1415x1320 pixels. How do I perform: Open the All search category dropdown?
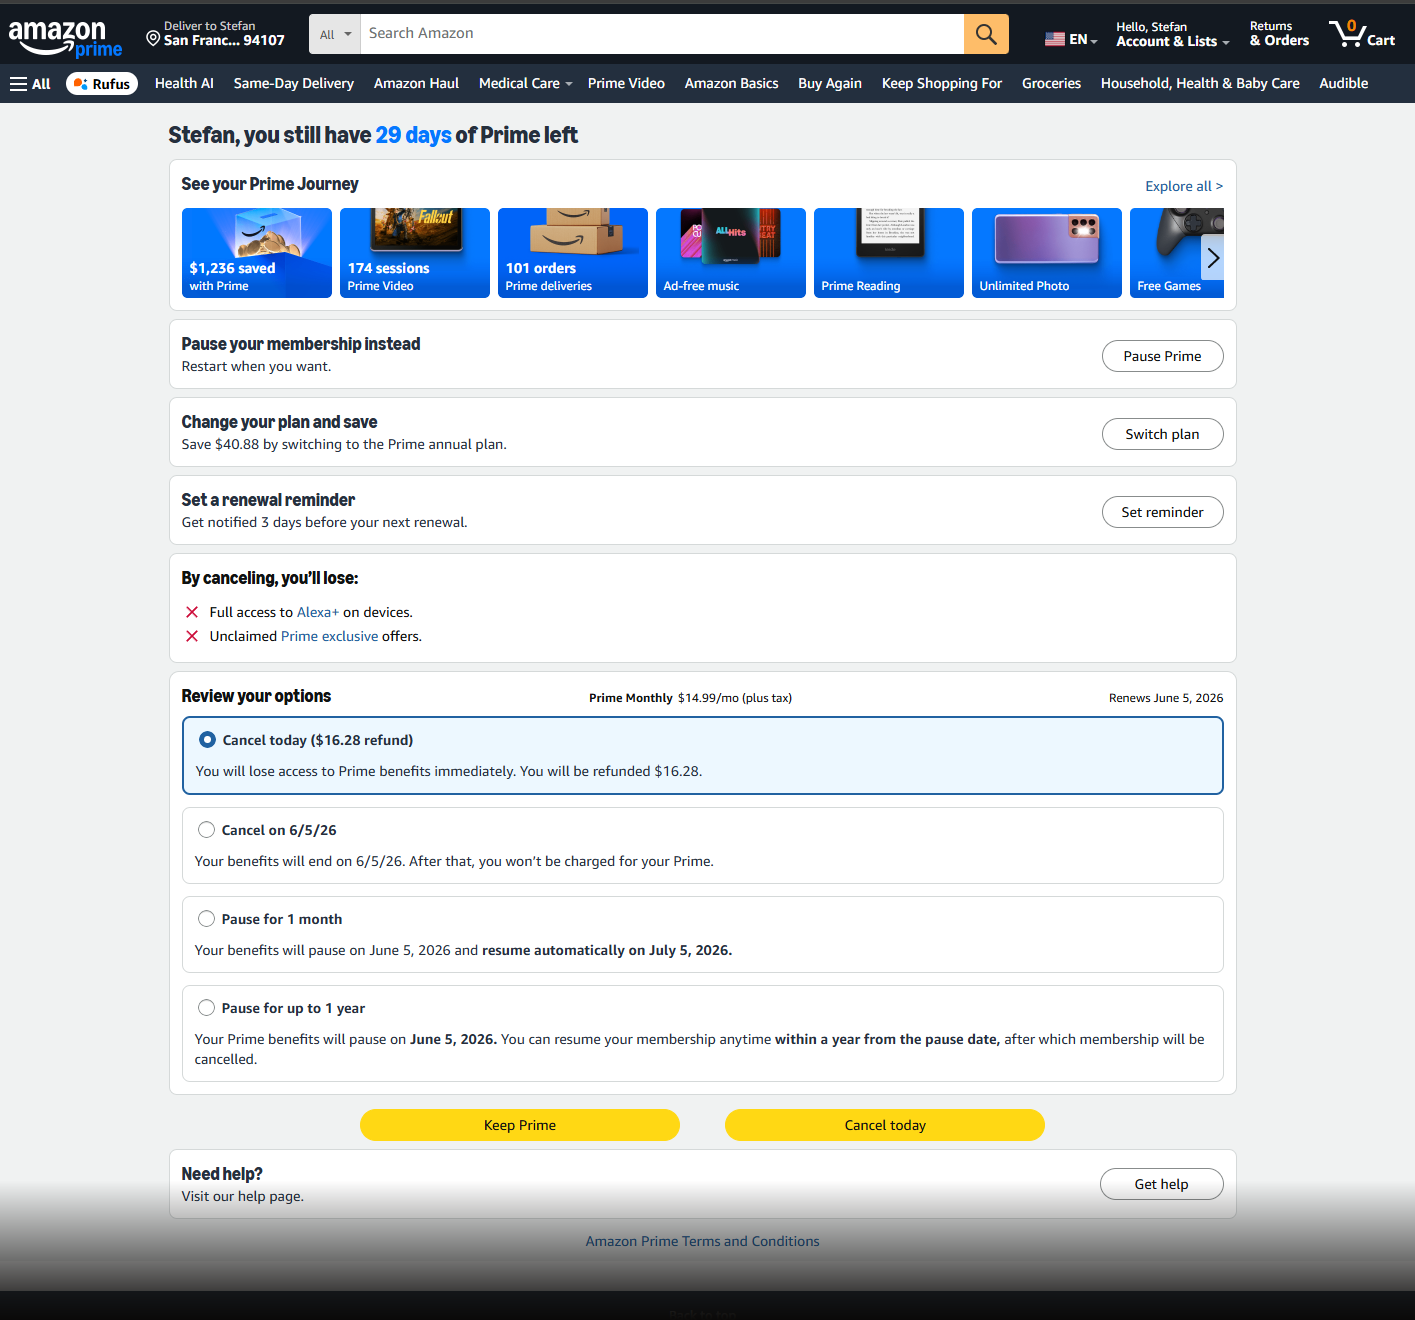pyautogui.click(x=335, y=34)
